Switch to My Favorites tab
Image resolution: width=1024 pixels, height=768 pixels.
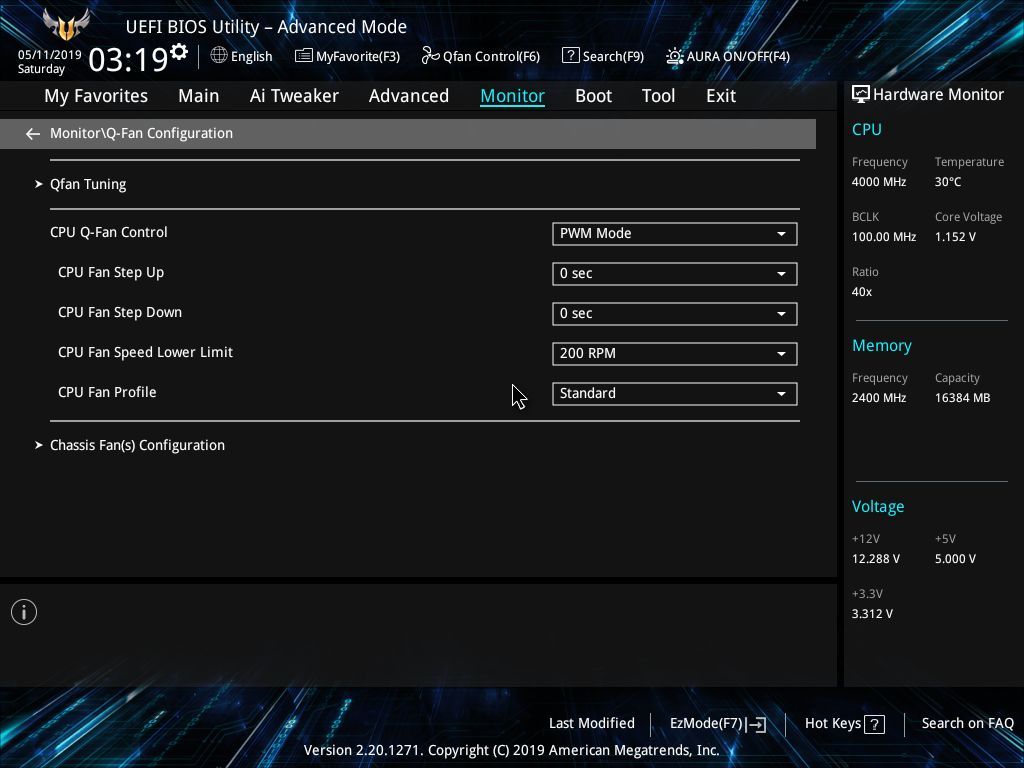(96, 96)
